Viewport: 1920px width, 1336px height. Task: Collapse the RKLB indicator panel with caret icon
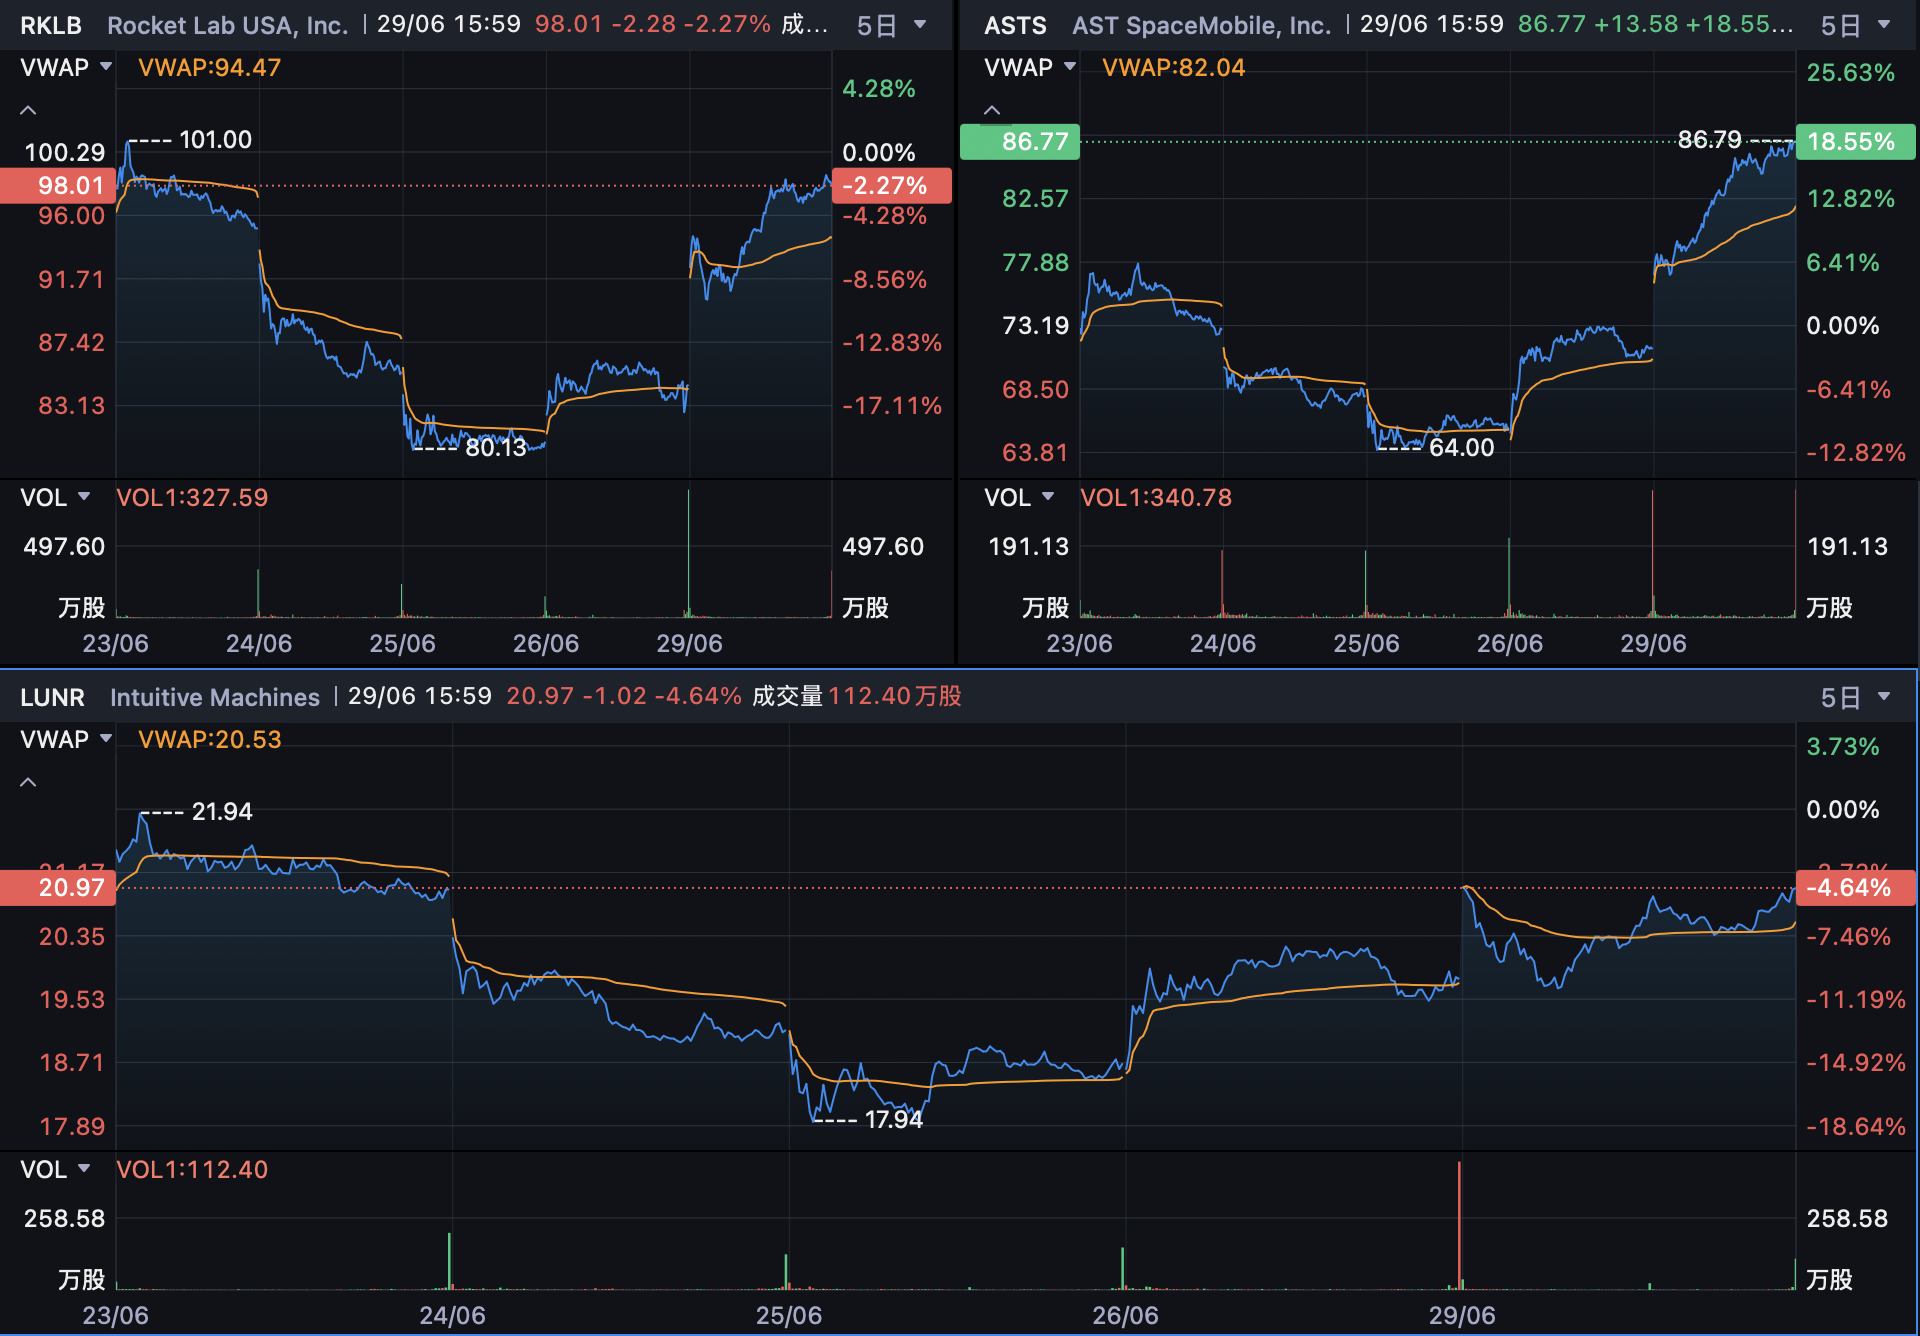(x=28, y=110)
